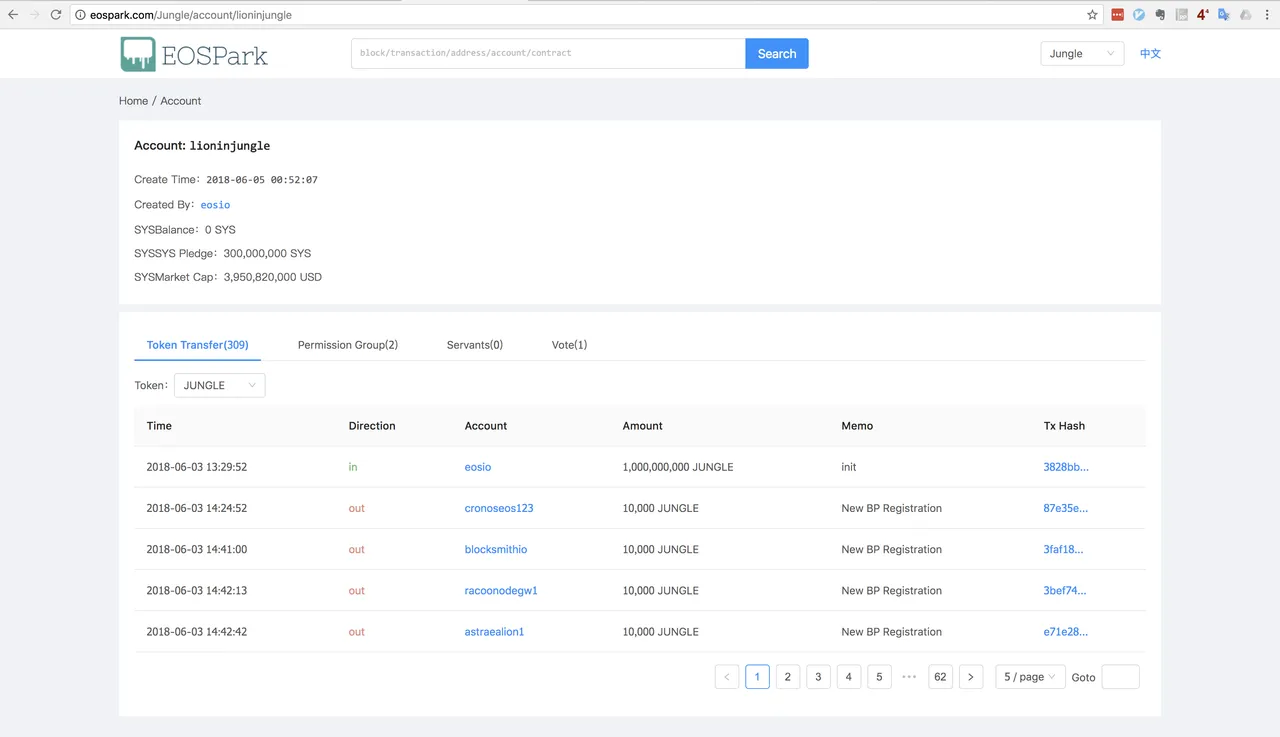Click create time 2018-06-05 00:52:07
The height and width of the screenshot is (737, 1280).
point(262,180)
